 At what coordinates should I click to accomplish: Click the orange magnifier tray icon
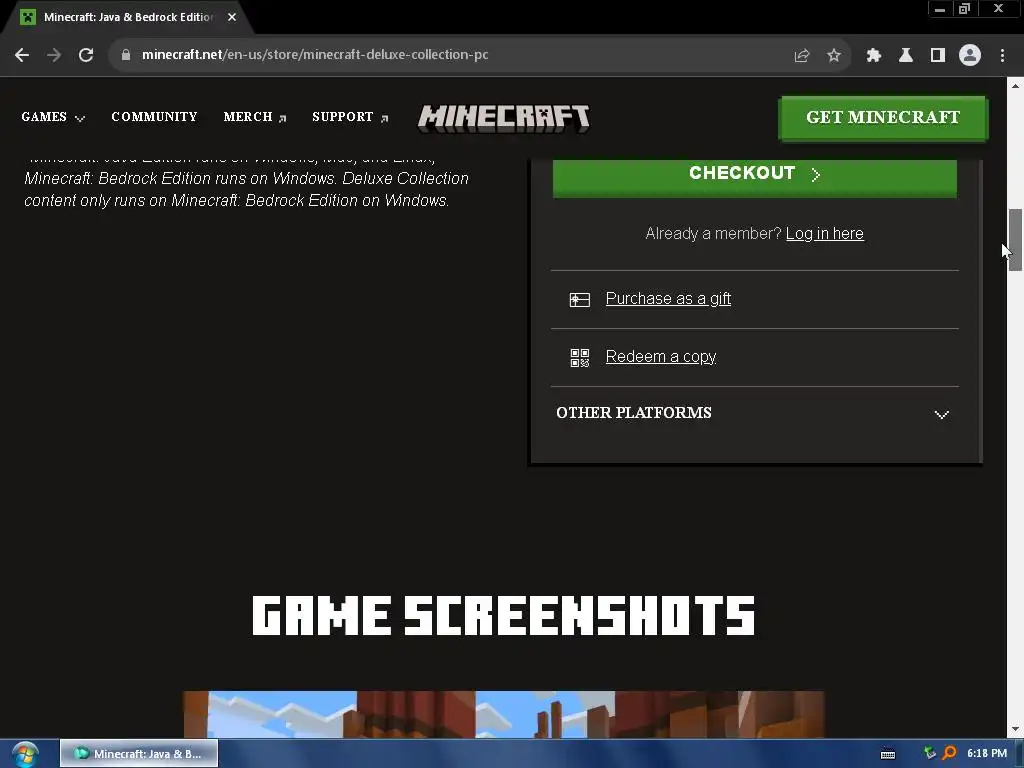pyautogui.click(x=949, y=753)
